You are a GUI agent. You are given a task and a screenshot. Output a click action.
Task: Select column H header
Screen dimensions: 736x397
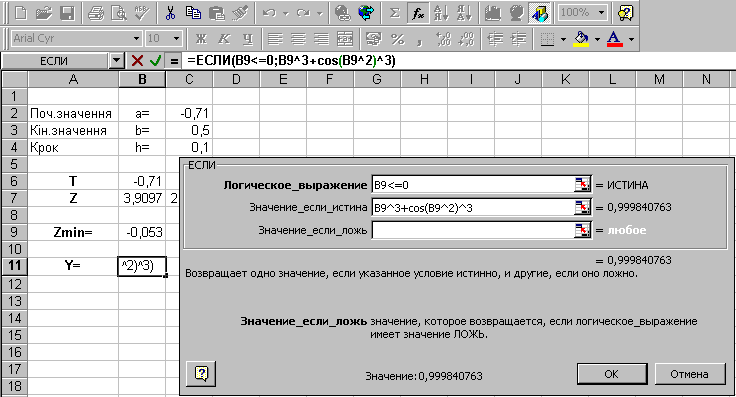[424, 80]
